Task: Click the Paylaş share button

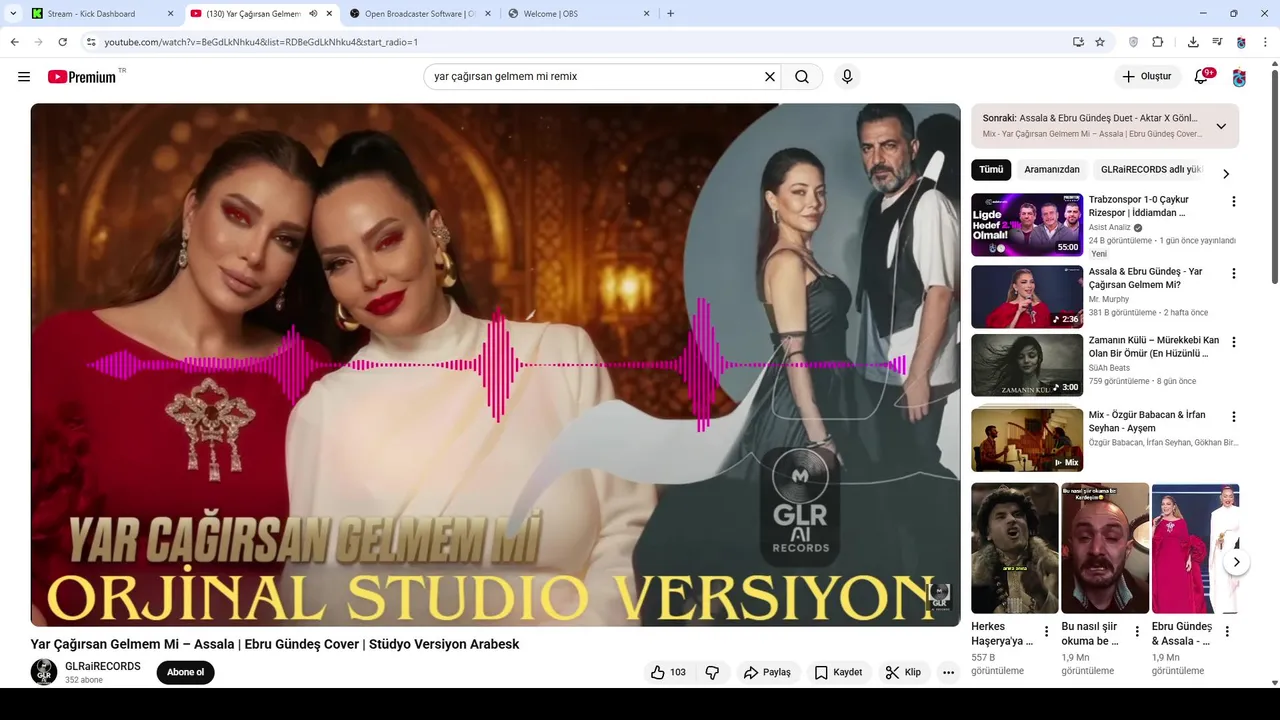Action: [x=767, y=672]
